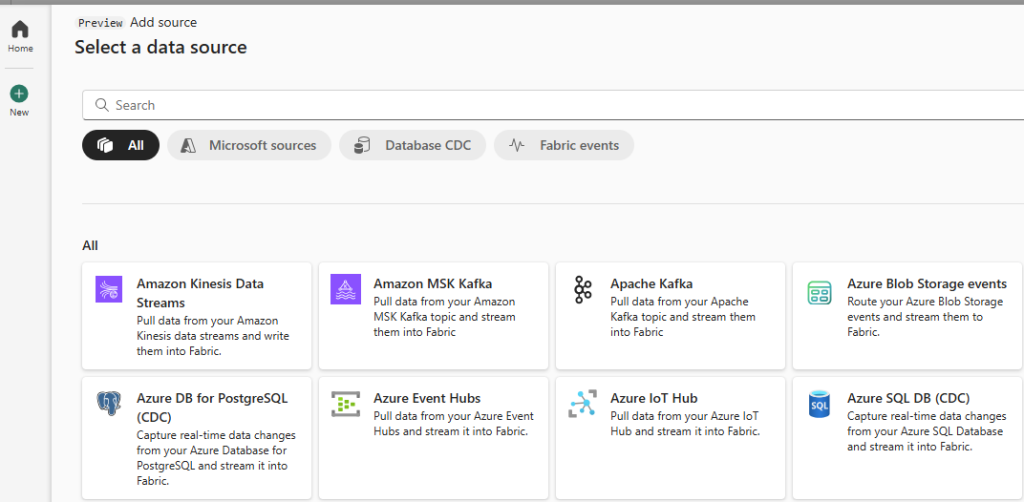Image resolution: width=1024 pixels, height=502 pixels.
Task: Click the database icon on Database CDC
Action: click(362, 146)
